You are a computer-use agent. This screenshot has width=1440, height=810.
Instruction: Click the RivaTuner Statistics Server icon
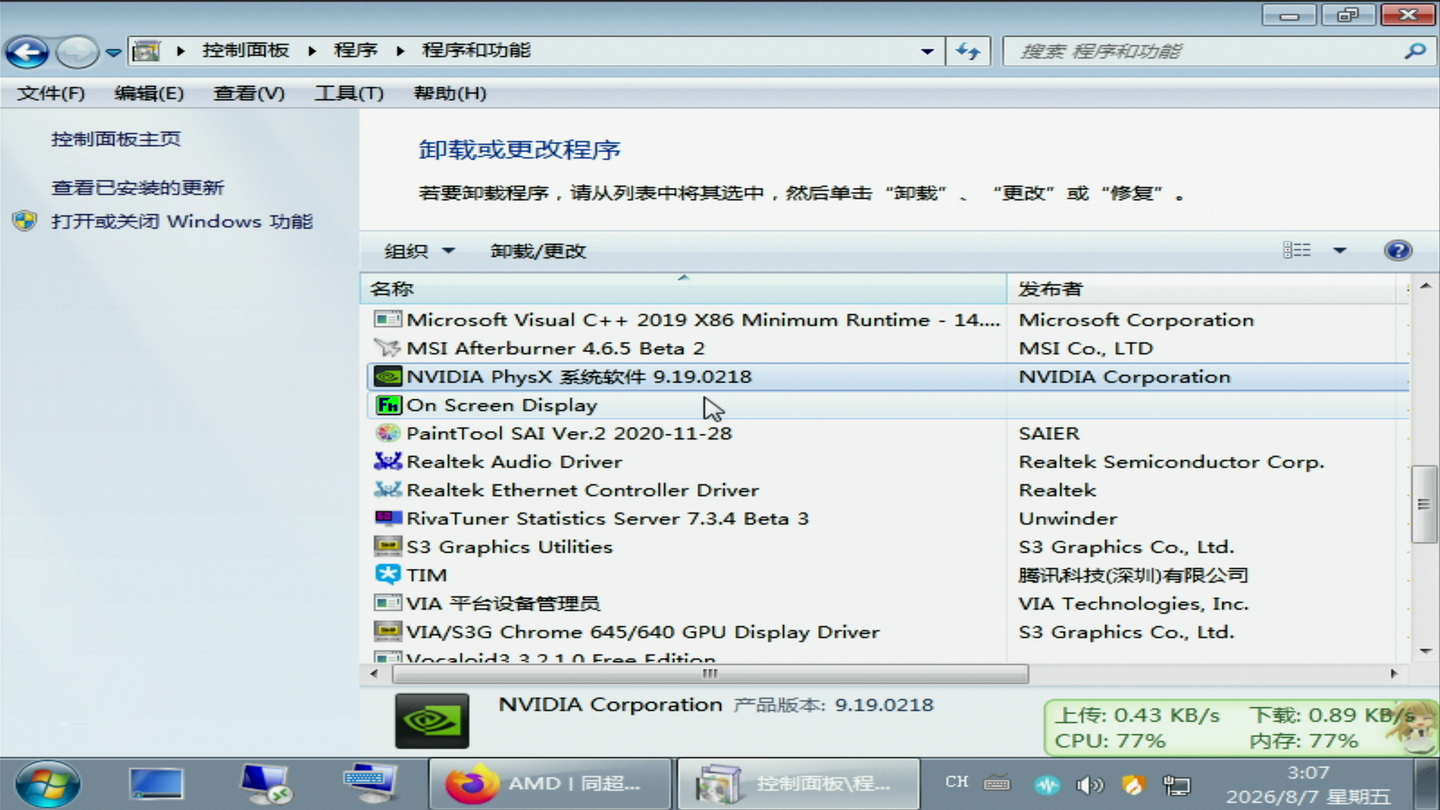click(x=388, y=518)
